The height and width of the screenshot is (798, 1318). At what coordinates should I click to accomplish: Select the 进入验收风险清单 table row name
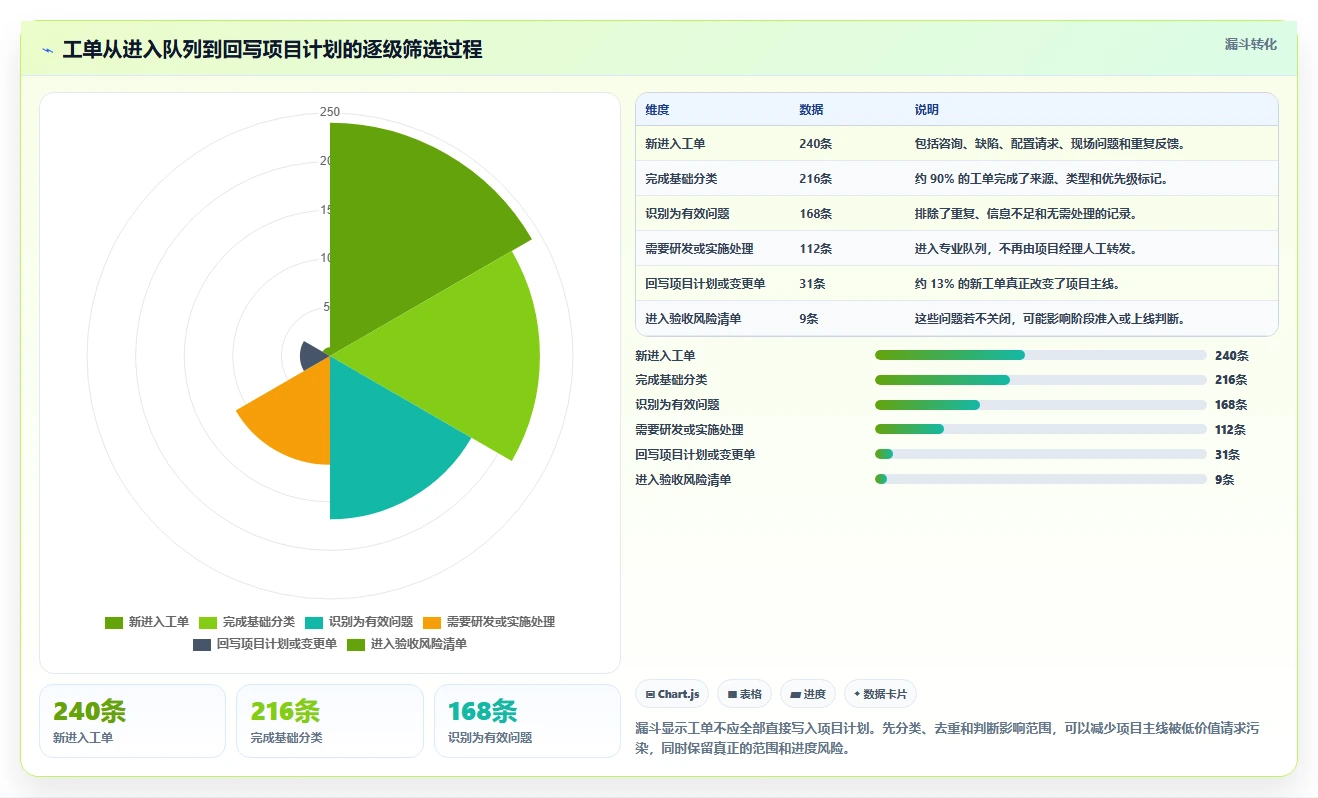(693, 319)
